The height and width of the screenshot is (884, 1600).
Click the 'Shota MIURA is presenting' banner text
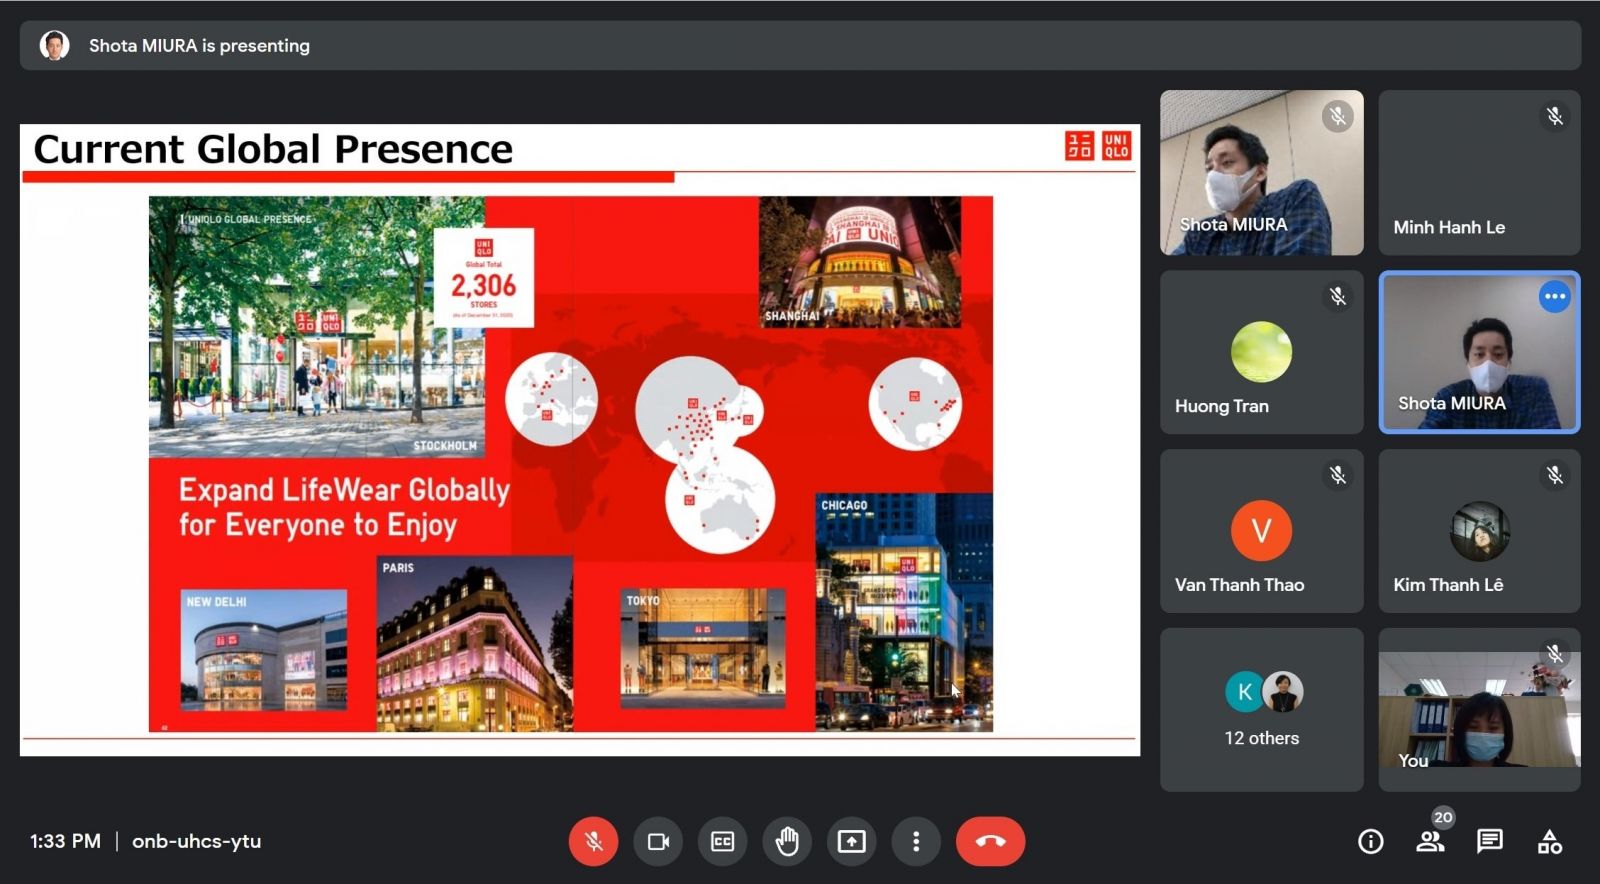pyautogui.click(x=199, y=45)
